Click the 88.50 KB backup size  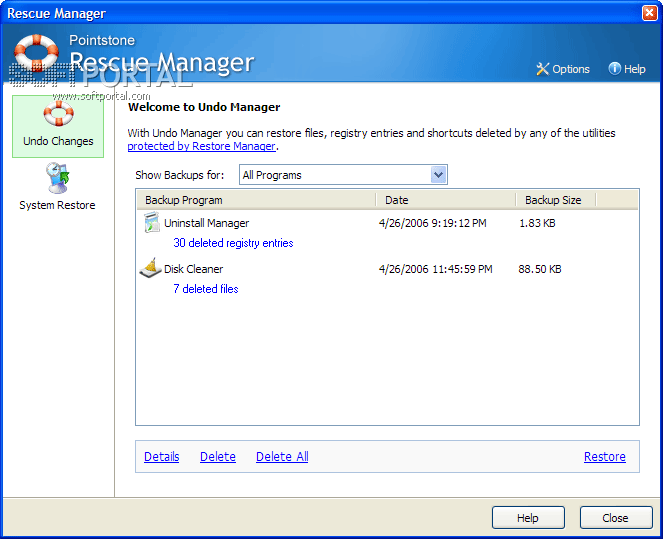pyautogui.click(x=540, y=269)
